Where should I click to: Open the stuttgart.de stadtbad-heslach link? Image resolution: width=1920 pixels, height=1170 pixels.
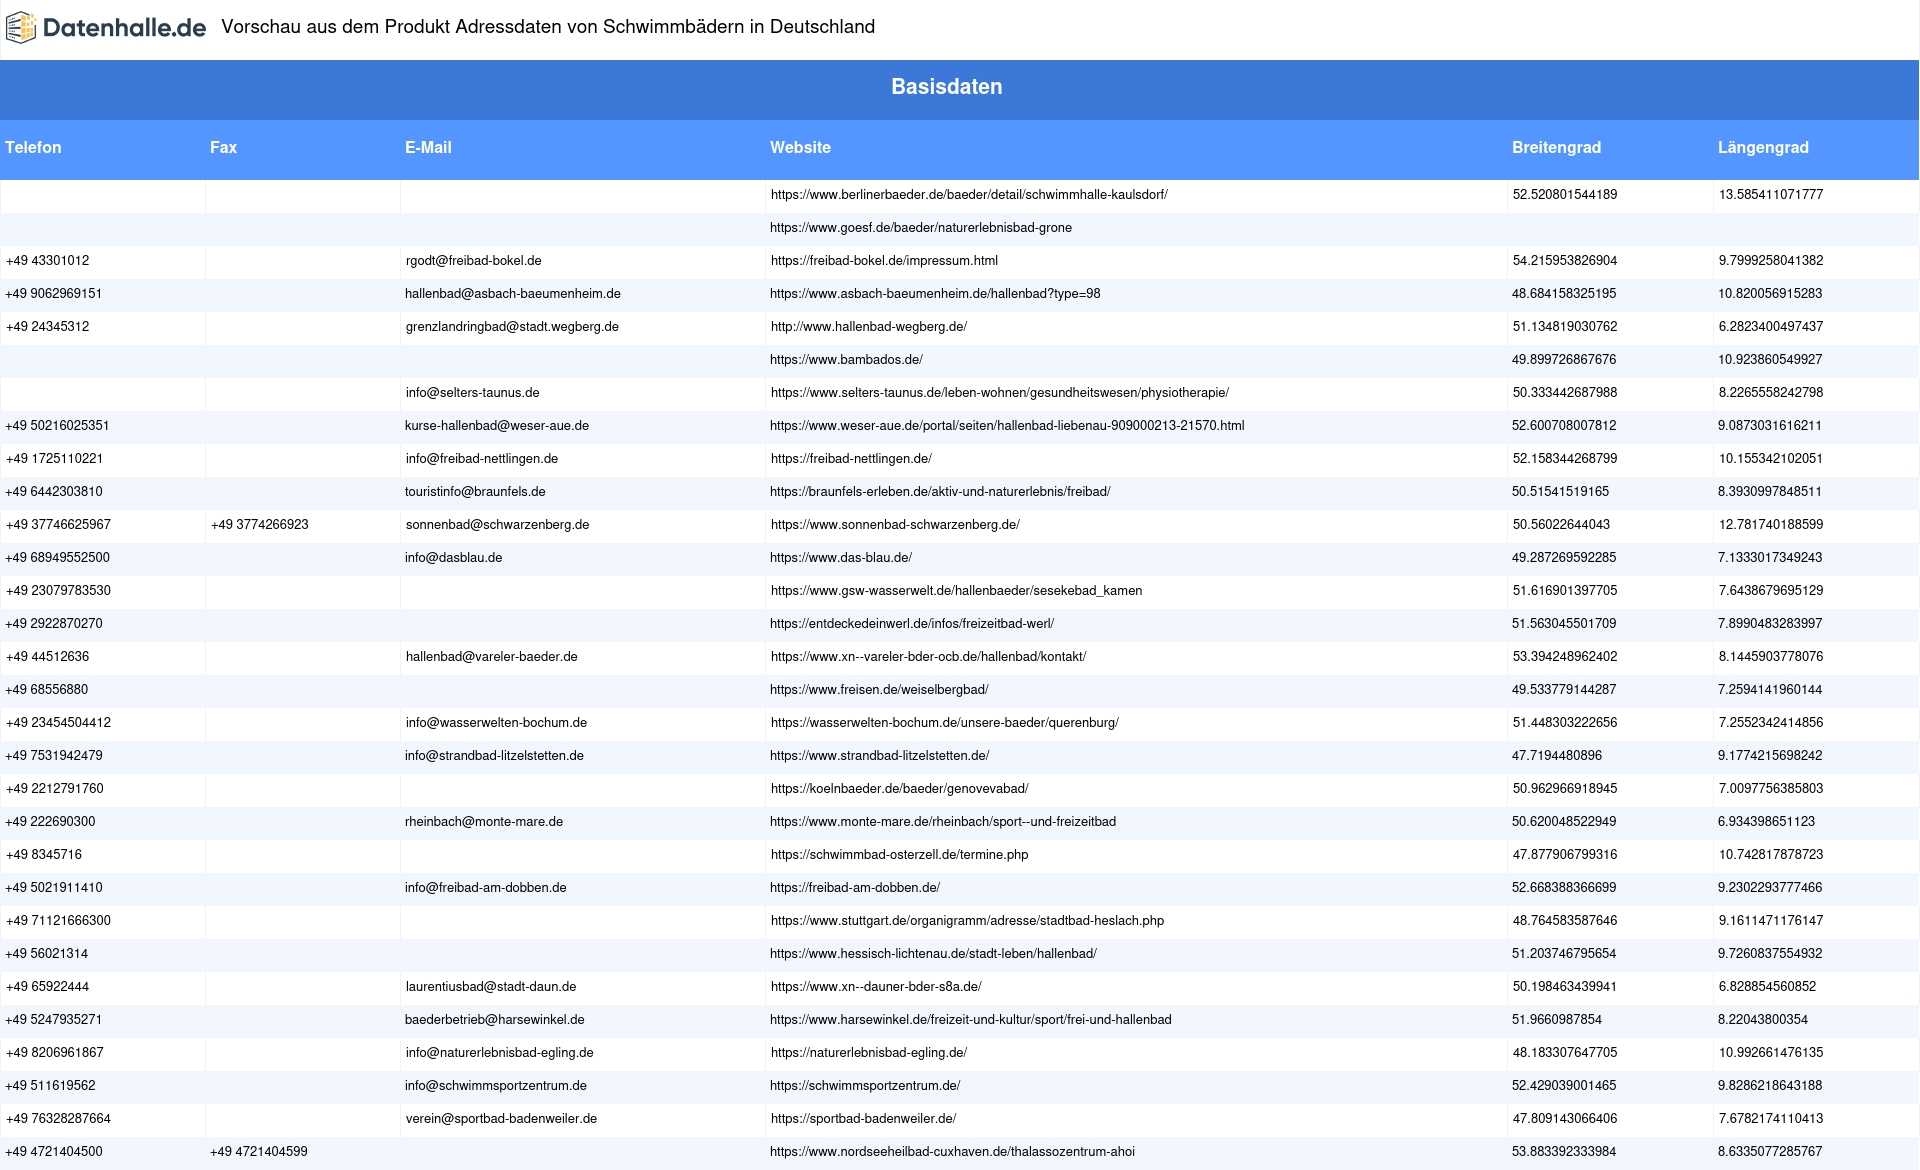pos(967,921)
